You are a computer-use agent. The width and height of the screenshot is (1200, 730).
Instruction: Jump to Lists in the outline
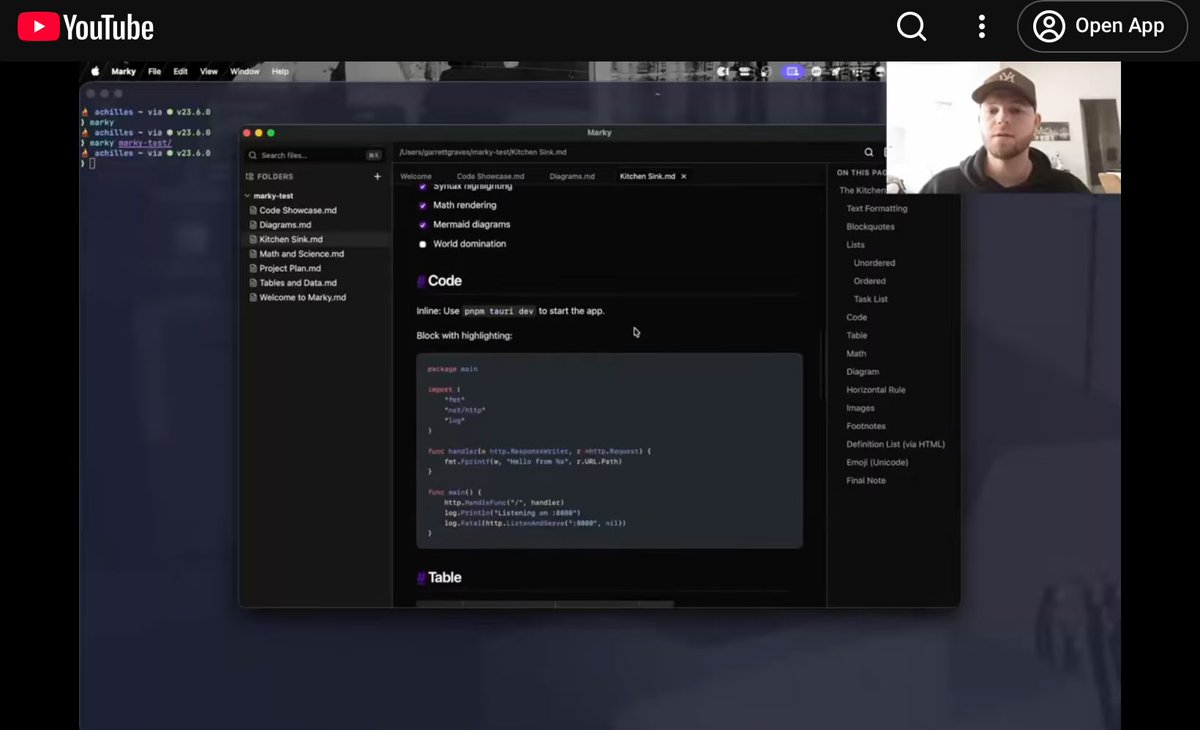pyautogui.click(x=856, y=245)
